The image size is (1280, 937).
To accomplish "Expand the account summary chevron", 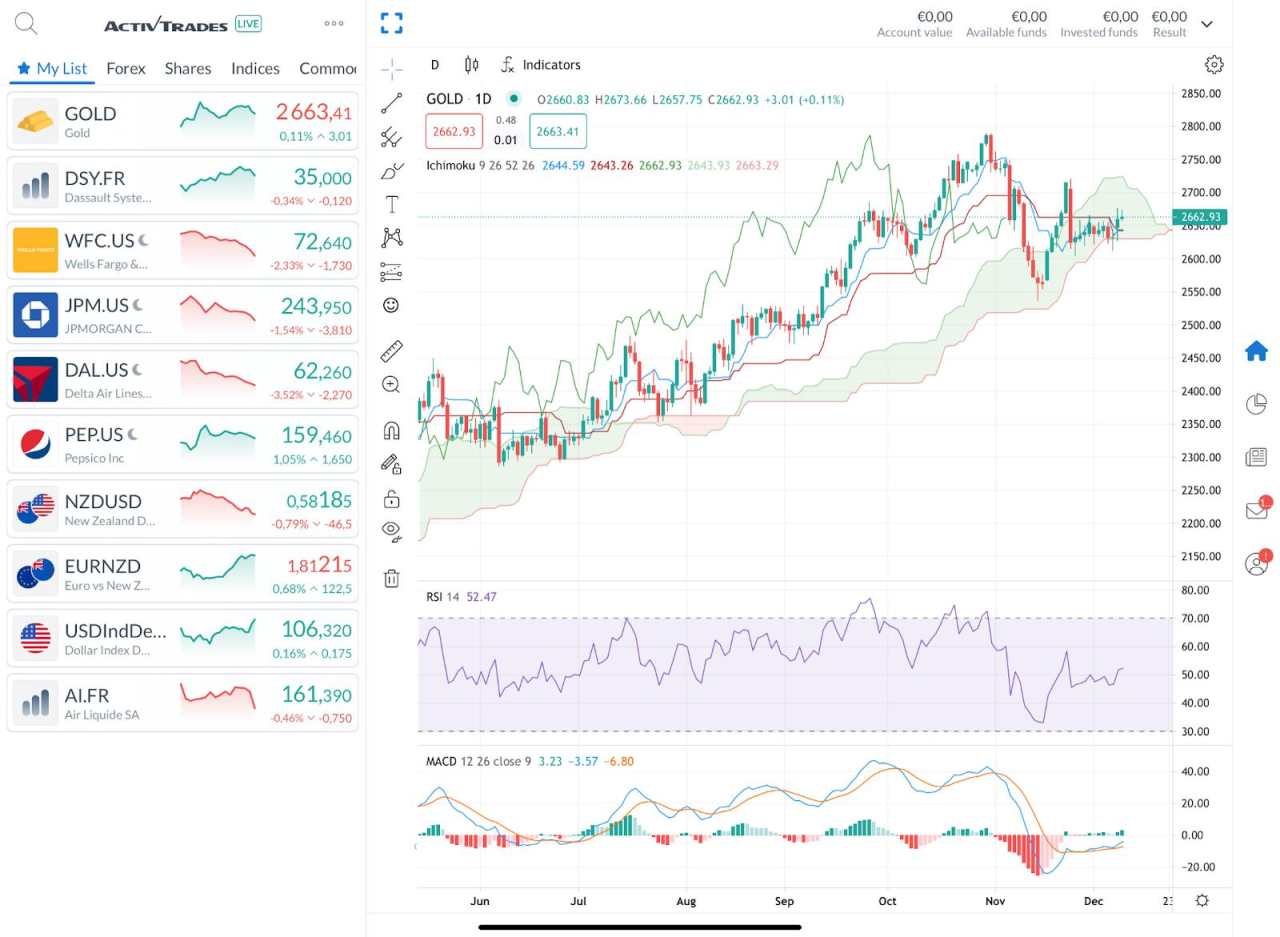I will (x=1207, y=24).
